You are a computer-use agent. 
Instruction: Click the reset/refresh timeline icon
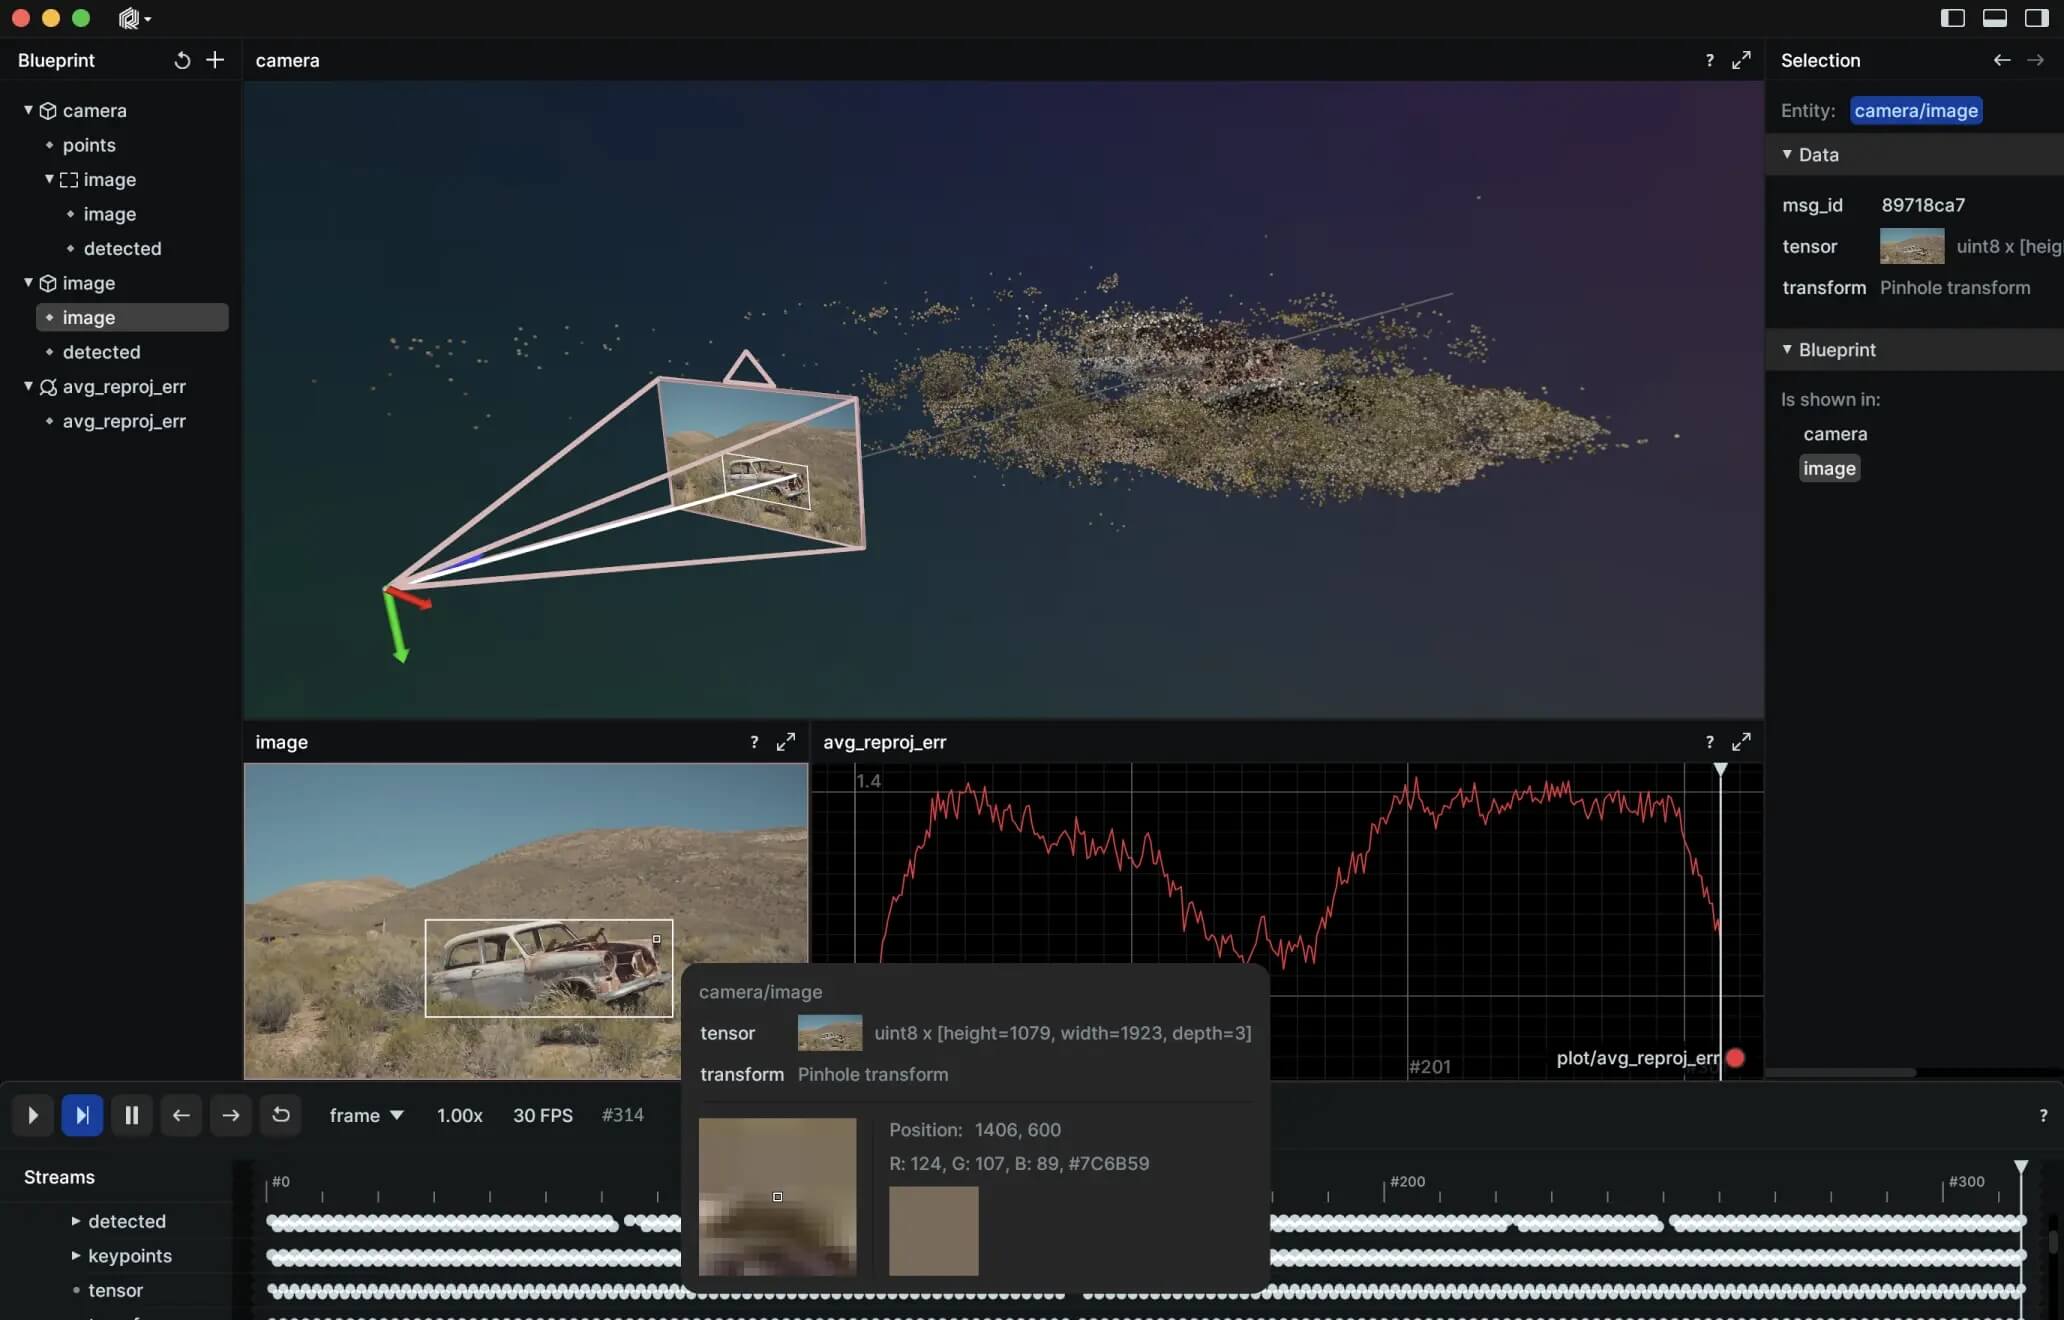pos(280,1114)
